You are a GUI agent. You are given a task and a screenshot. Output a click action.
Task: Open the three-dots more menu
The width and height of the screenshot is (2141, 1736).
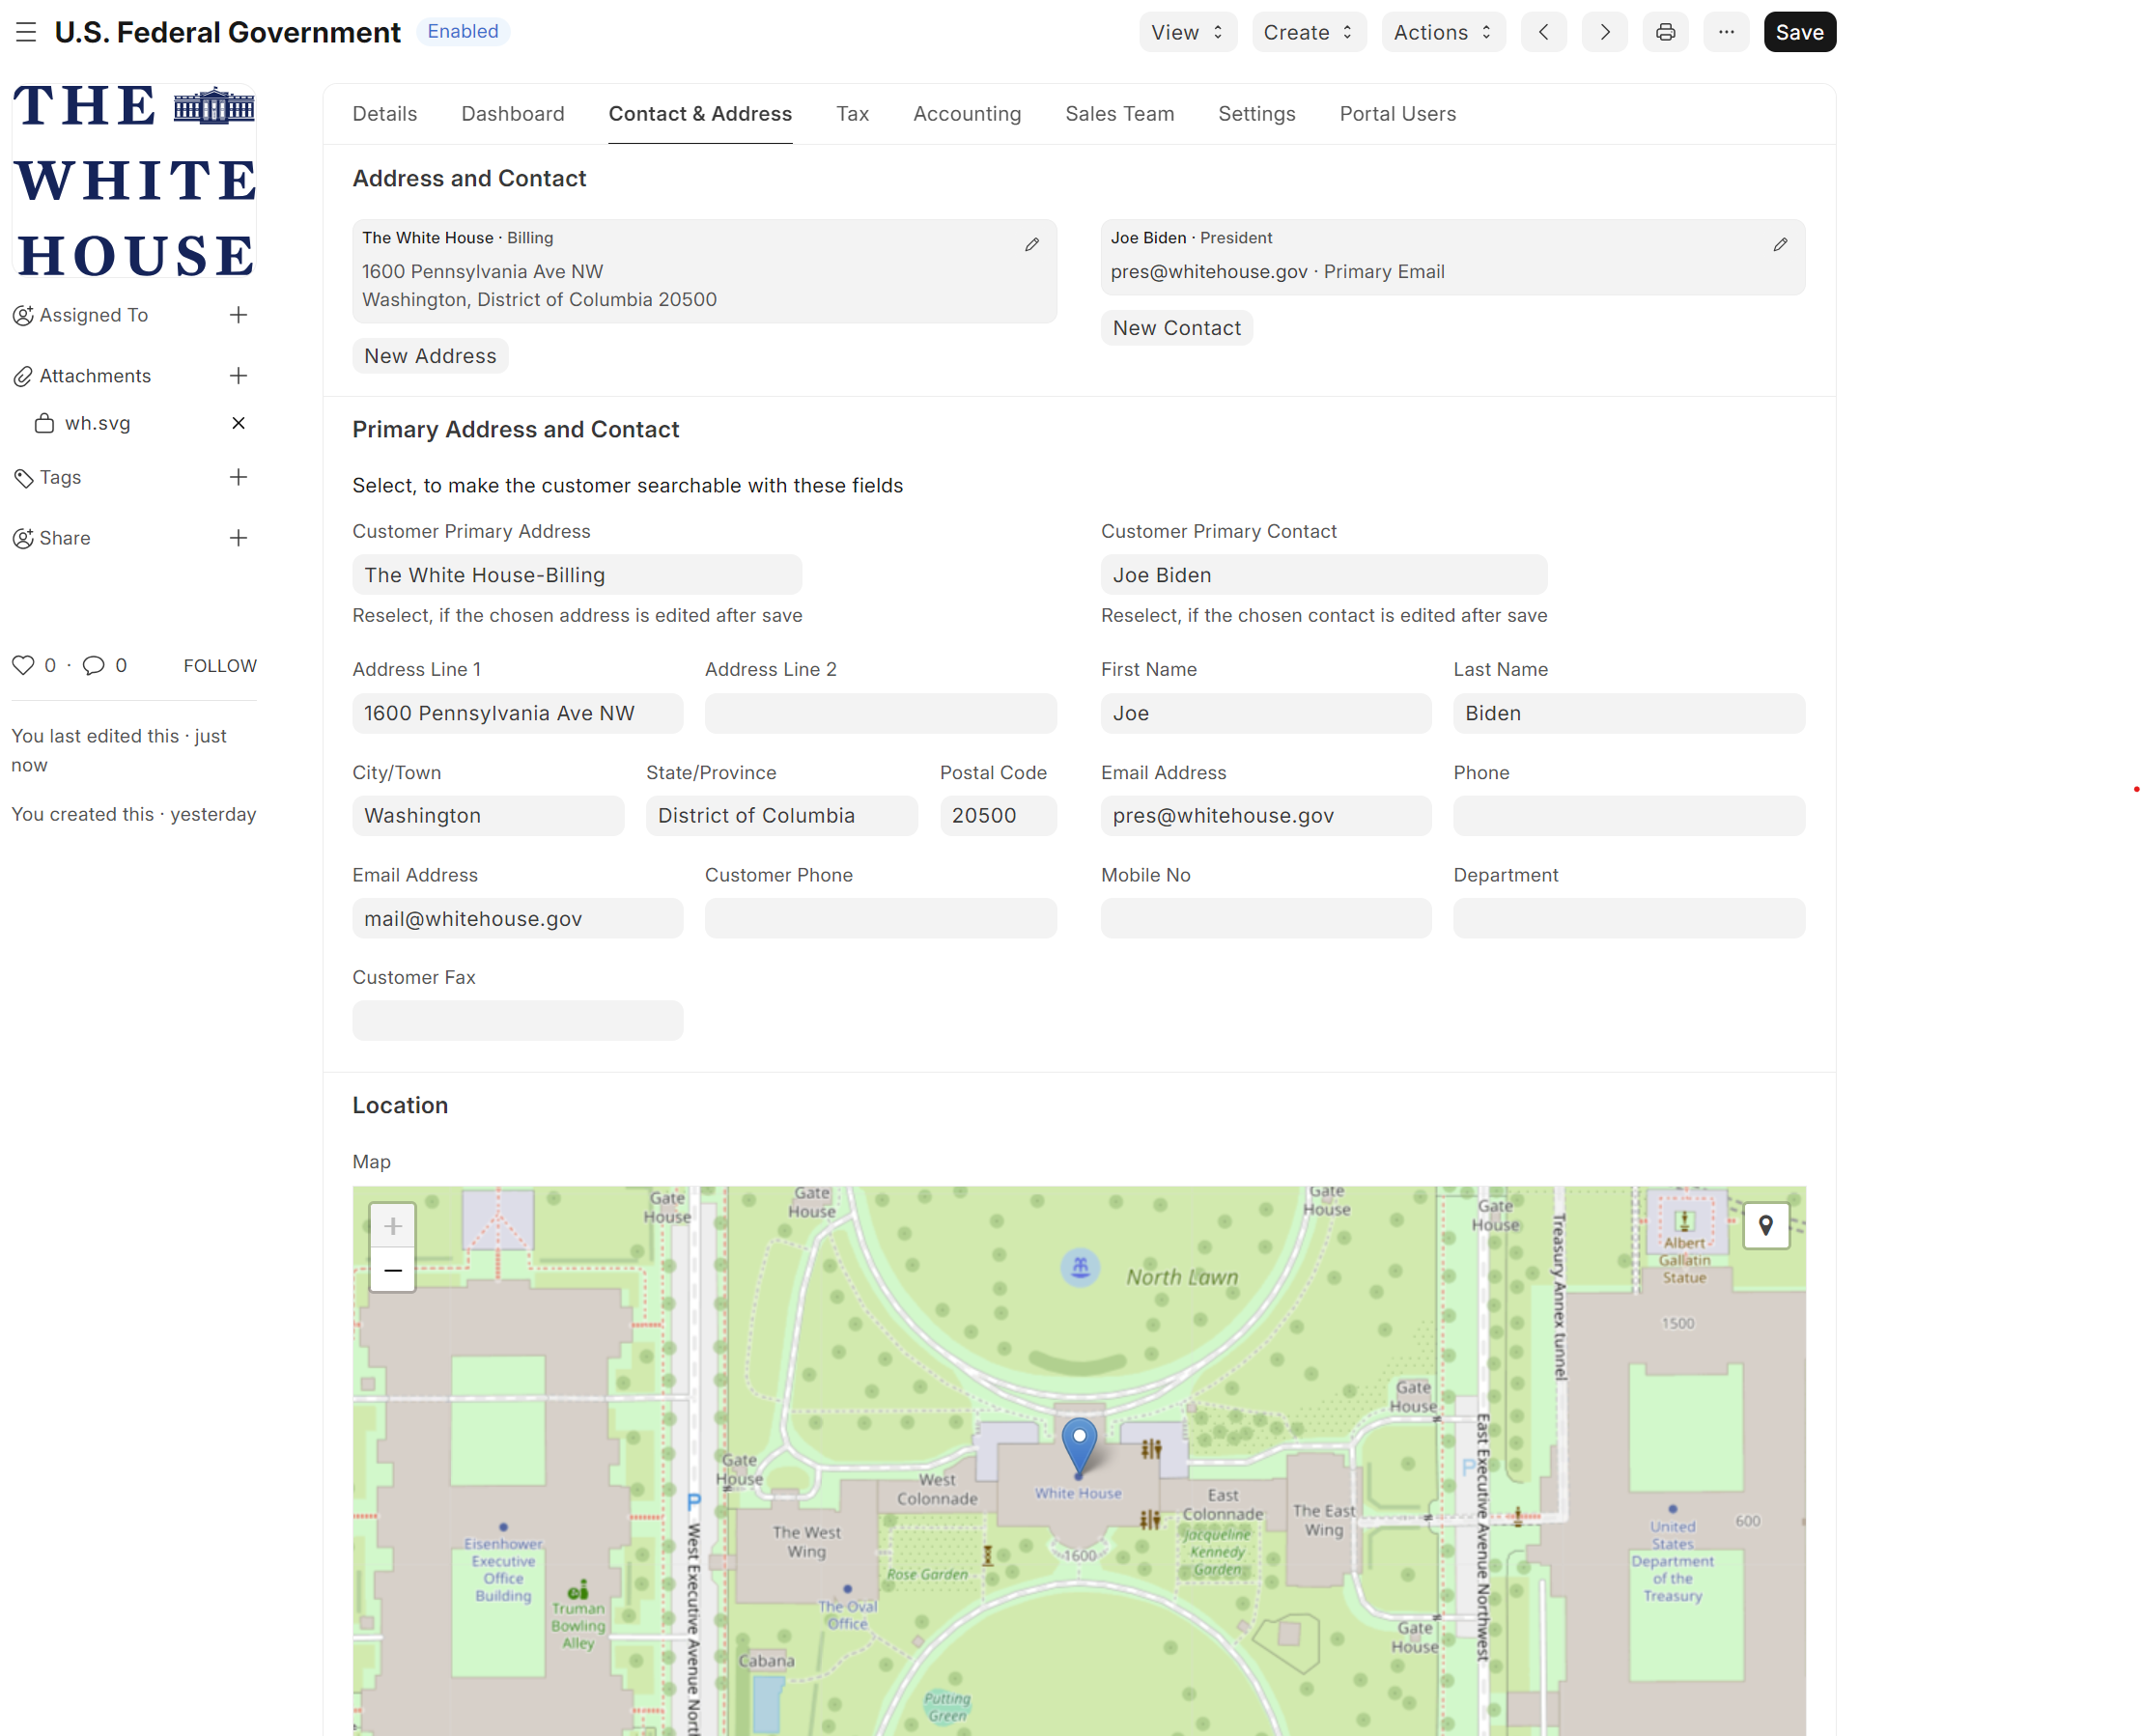(1726, 32)
